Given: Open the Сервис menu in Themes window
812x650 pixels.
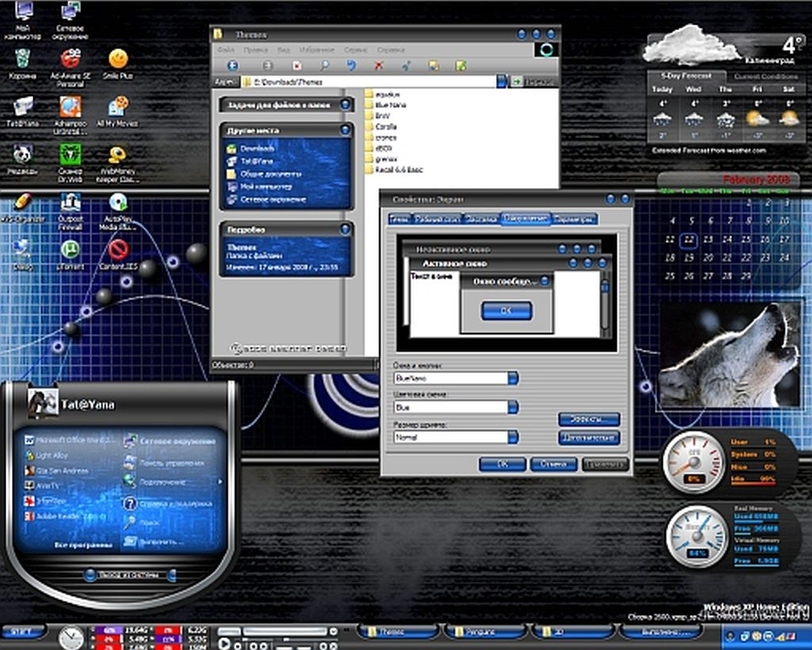Looking at the screenshot, I should [355, 50].
